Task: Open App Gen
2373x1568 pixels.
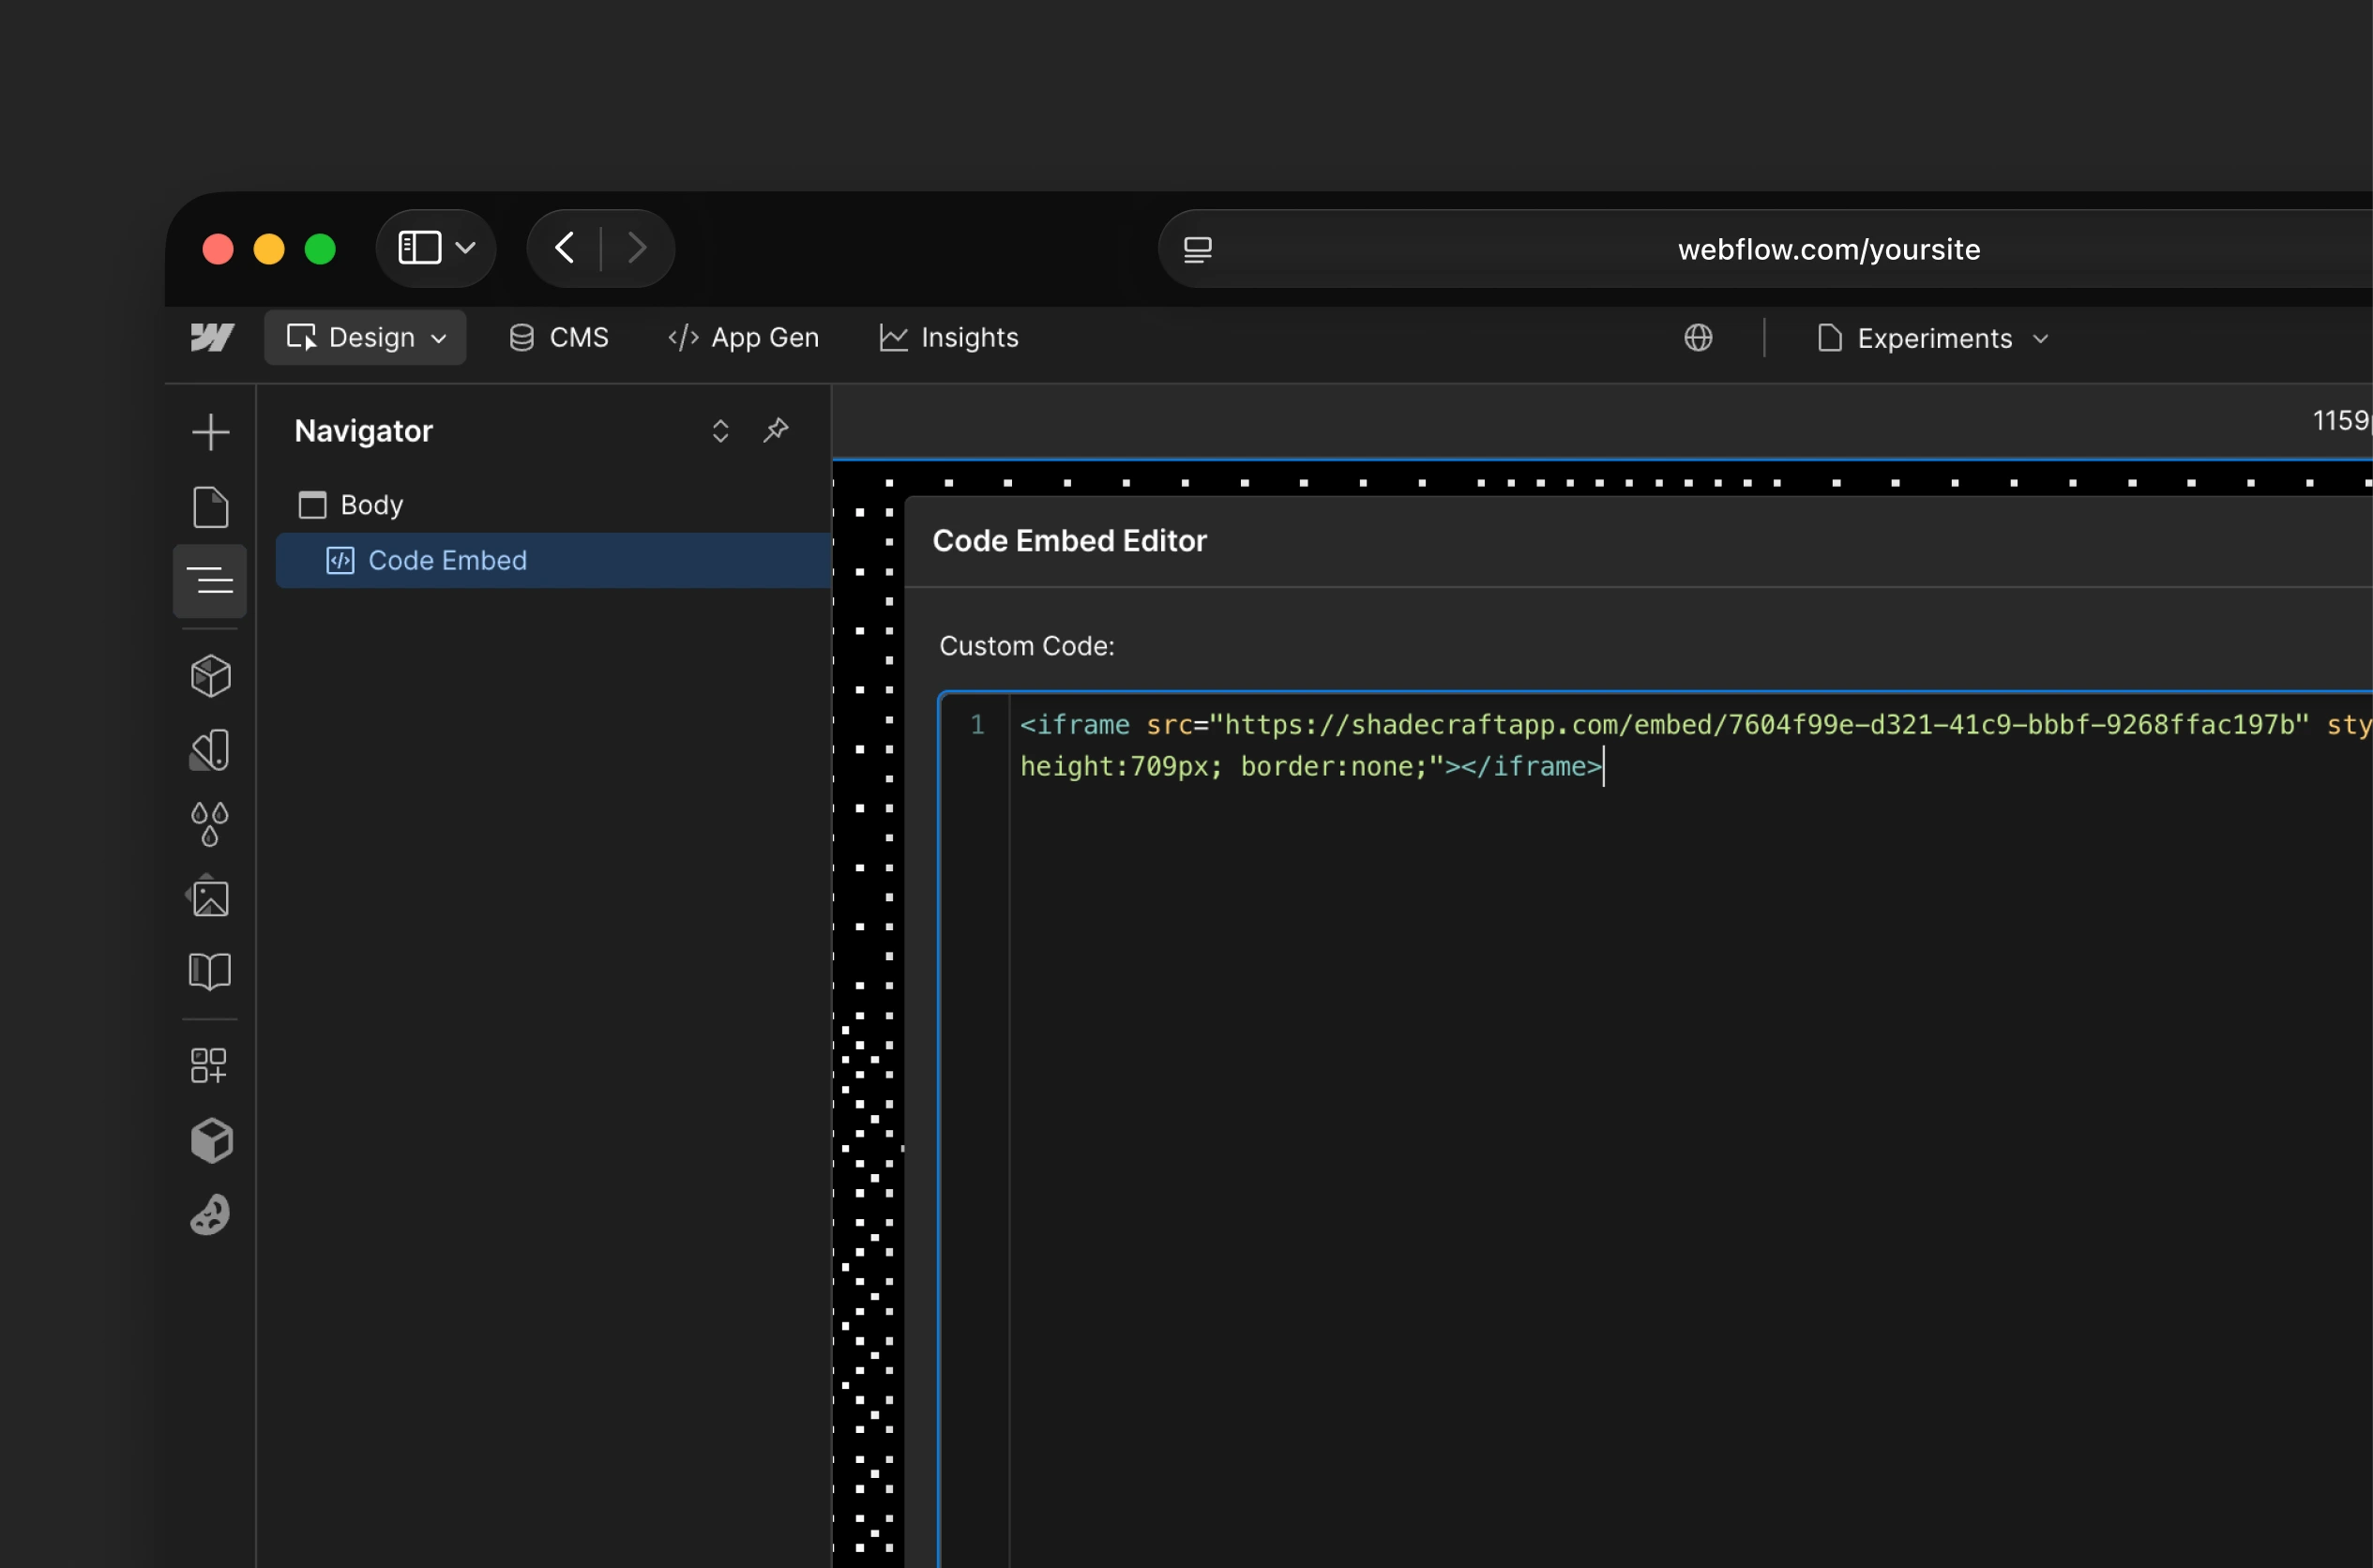Action: coord(743,337)
